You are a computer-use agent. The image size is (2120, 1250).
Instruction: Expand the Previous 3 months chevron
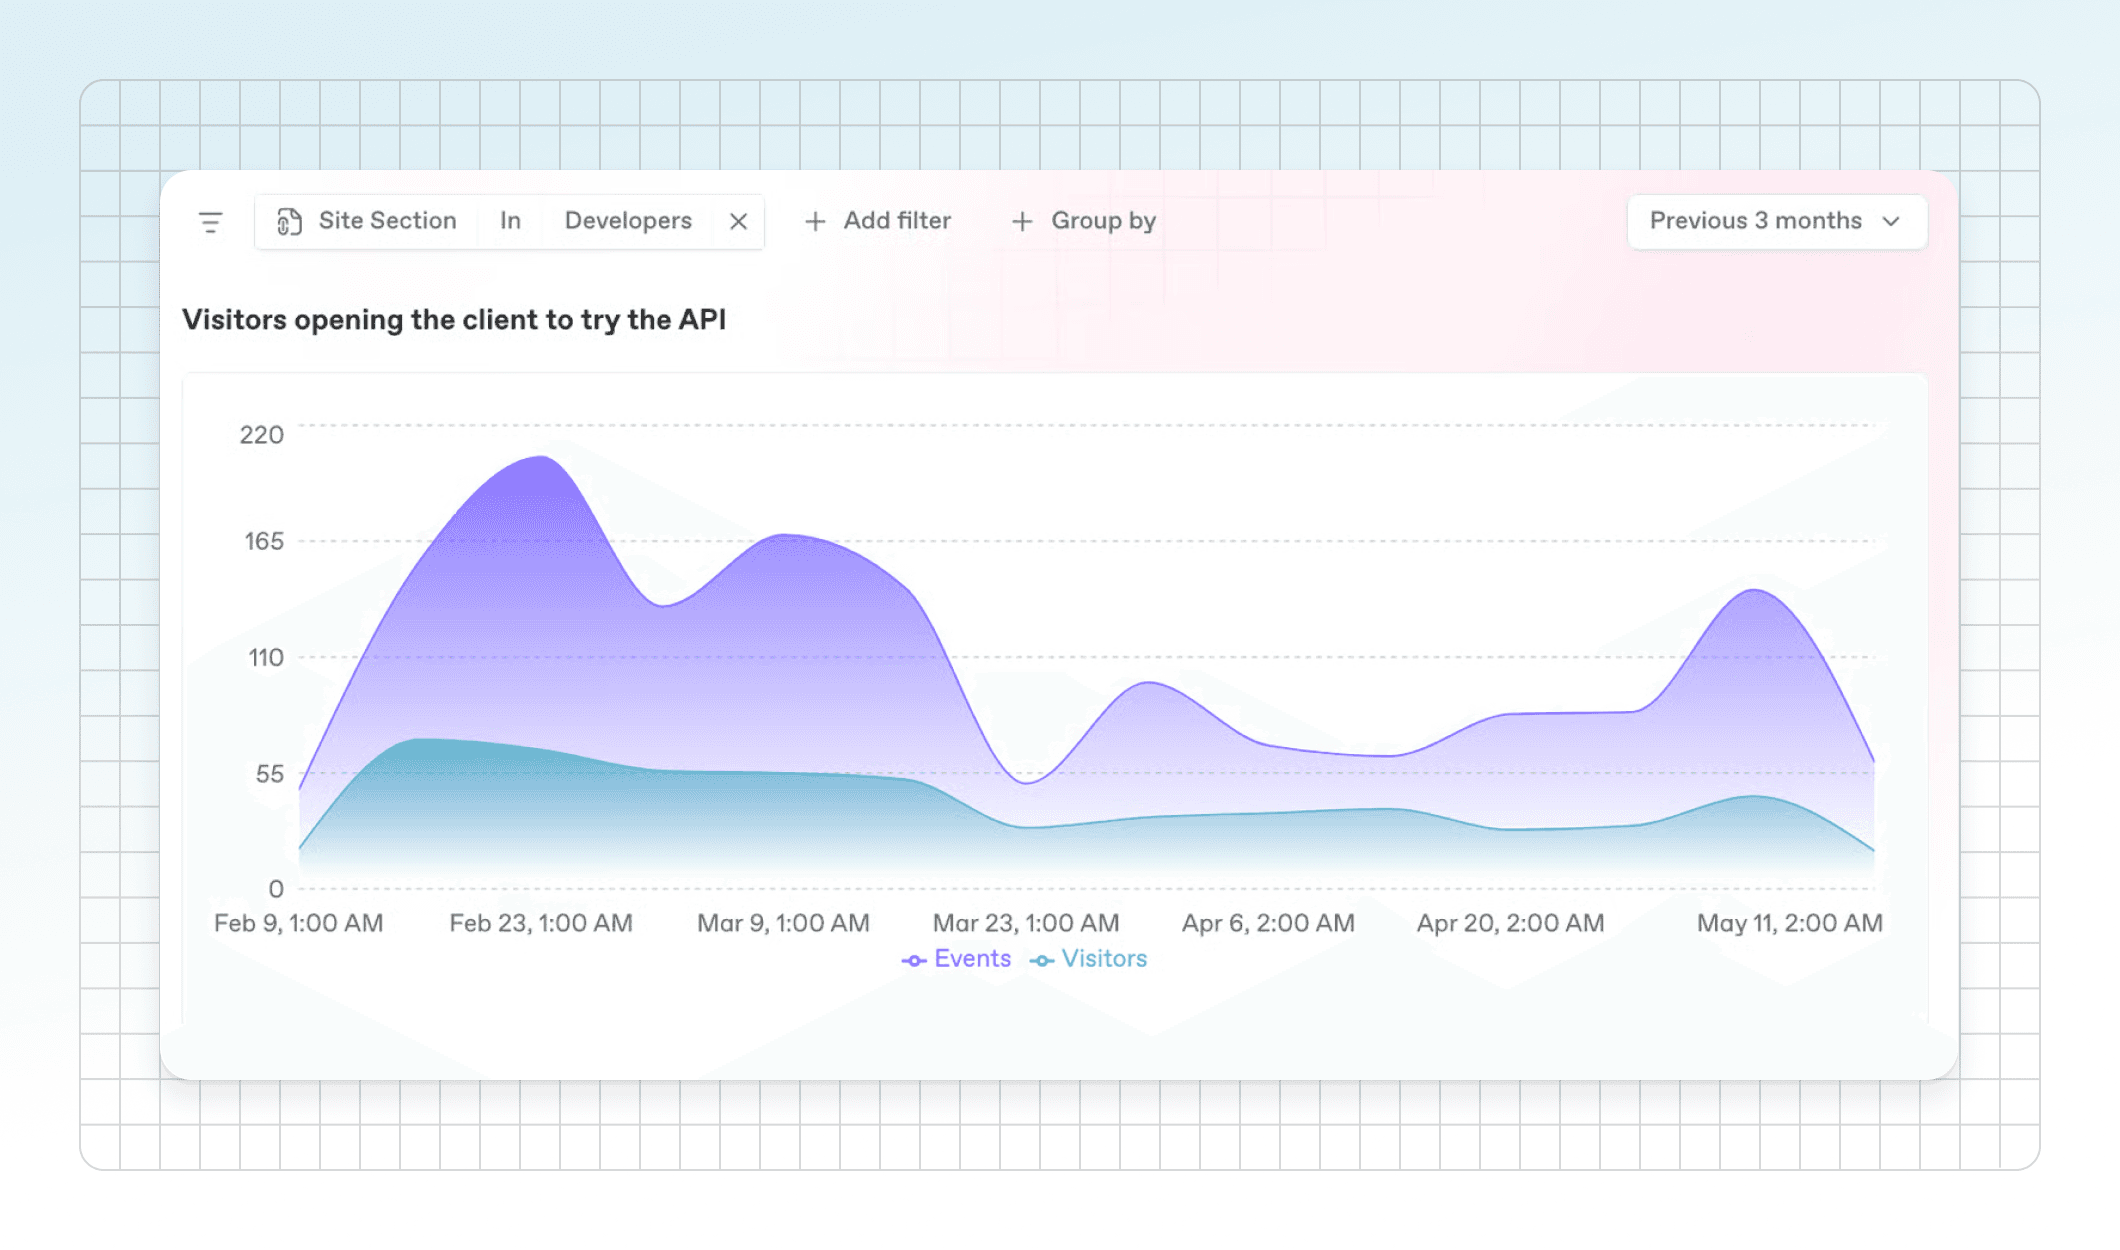point(1891,222)
